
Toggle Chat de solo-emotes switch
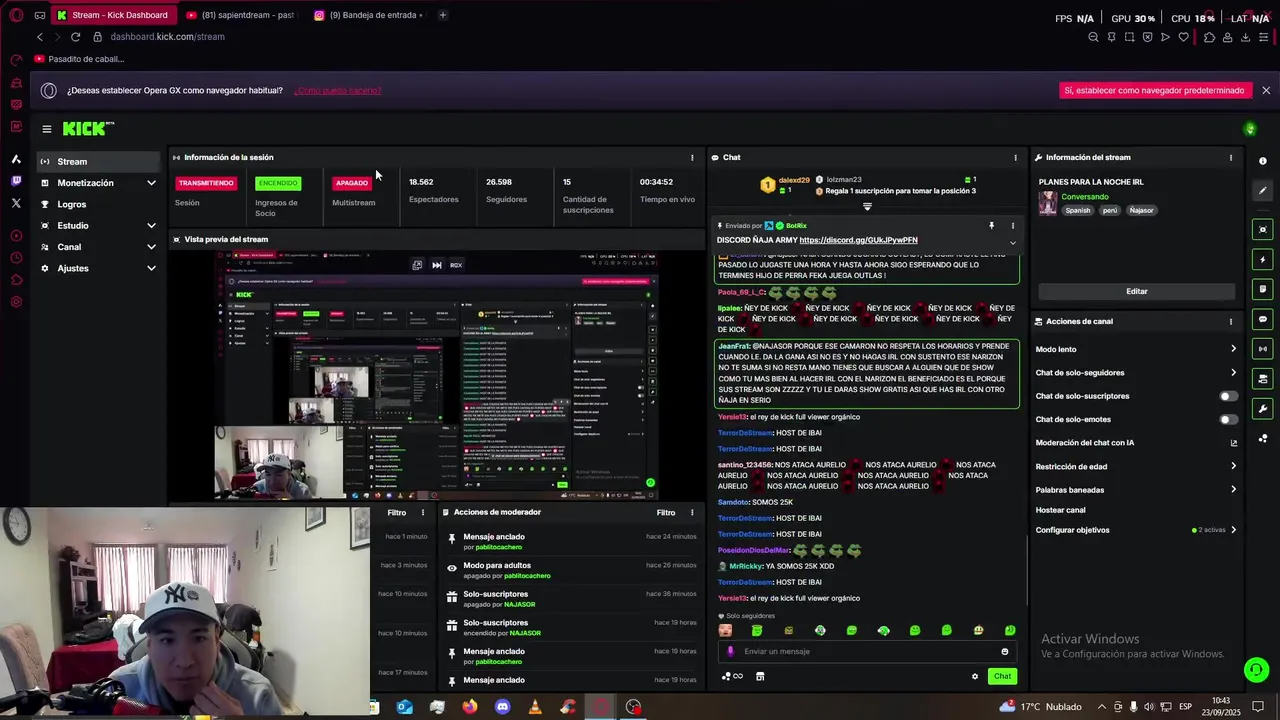pos(1228,420)
